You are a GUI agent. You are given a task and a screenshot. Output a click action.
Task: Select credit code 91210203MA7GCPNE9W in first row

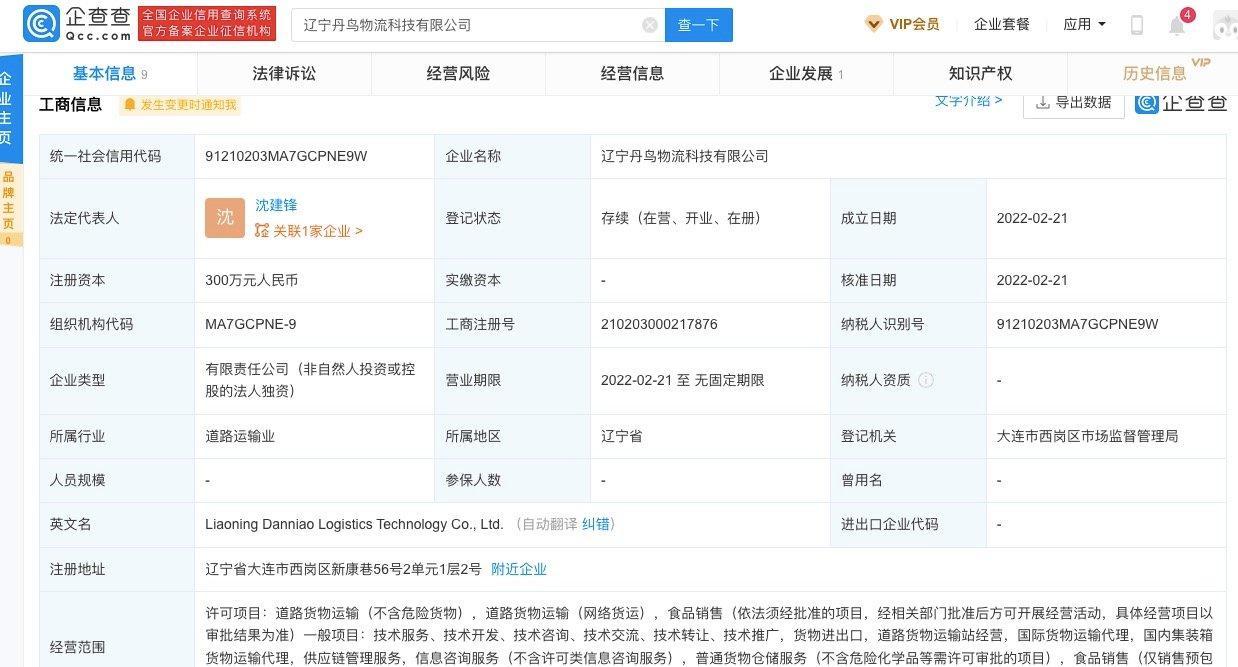(286, 156)
